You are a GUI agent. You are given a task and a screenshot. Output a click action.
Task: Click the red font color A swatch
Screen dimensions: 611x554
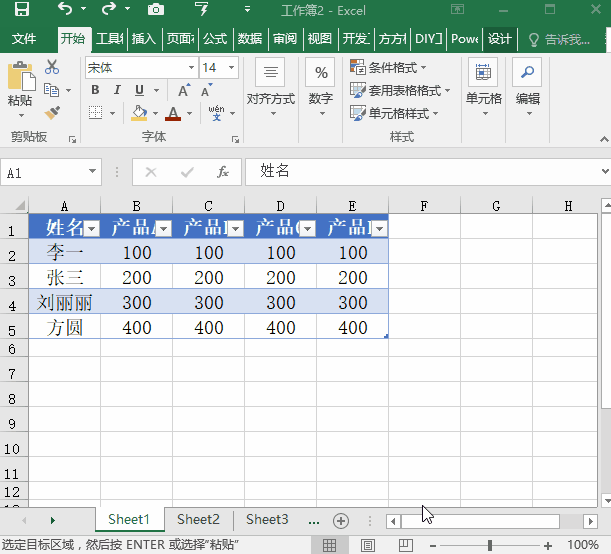pyautogui.click(x=173, y=113)
